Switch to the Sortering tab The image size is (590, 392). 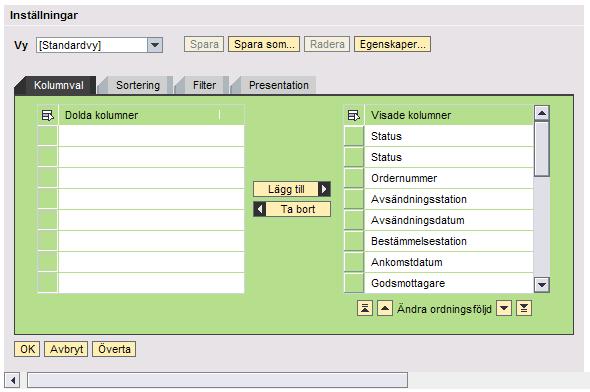pyautogui.click(x=138, y=85)
